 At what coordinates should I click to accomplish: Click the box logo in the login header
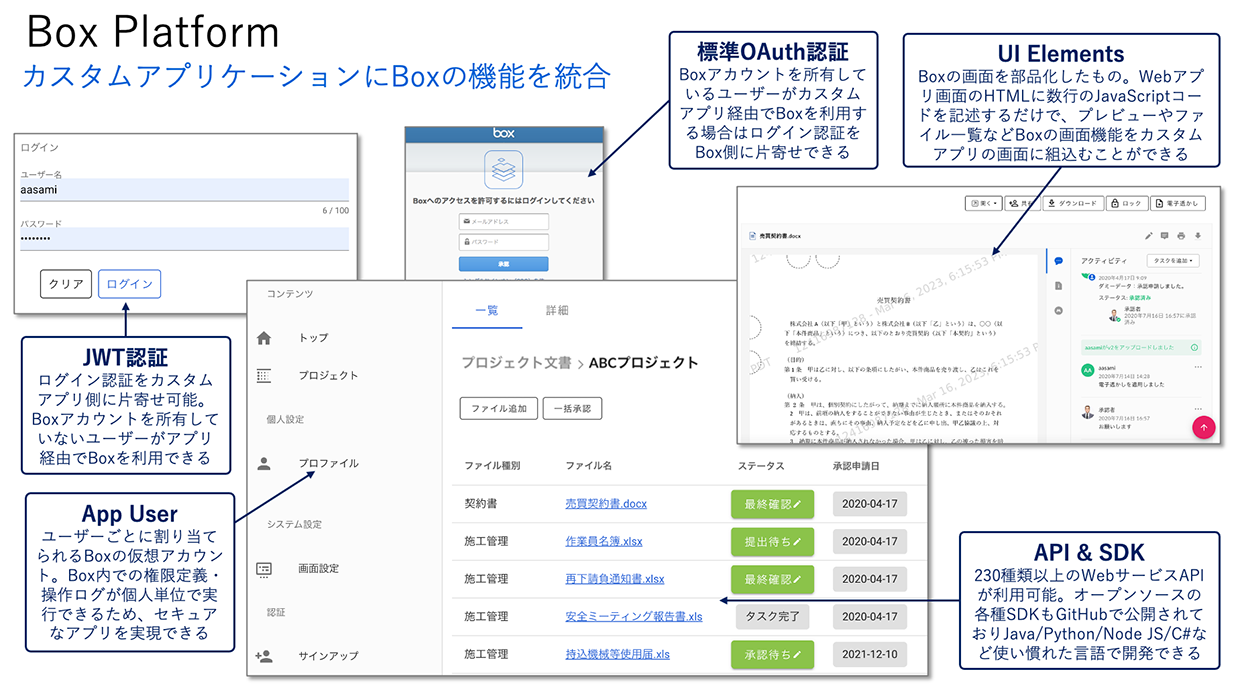pos(503,133)
